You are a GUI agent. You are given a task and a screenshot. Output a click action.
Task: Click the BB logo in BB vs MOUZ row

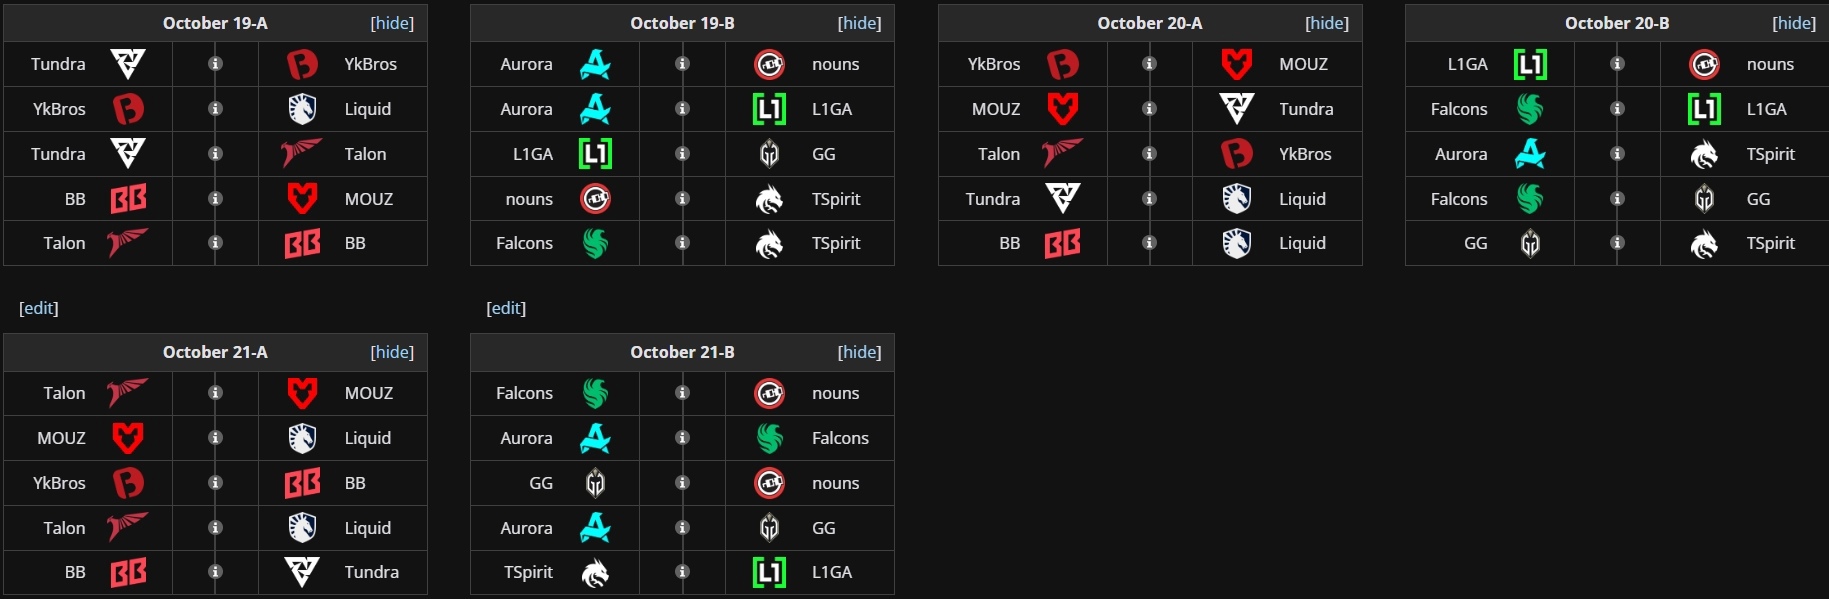[128, 199]
